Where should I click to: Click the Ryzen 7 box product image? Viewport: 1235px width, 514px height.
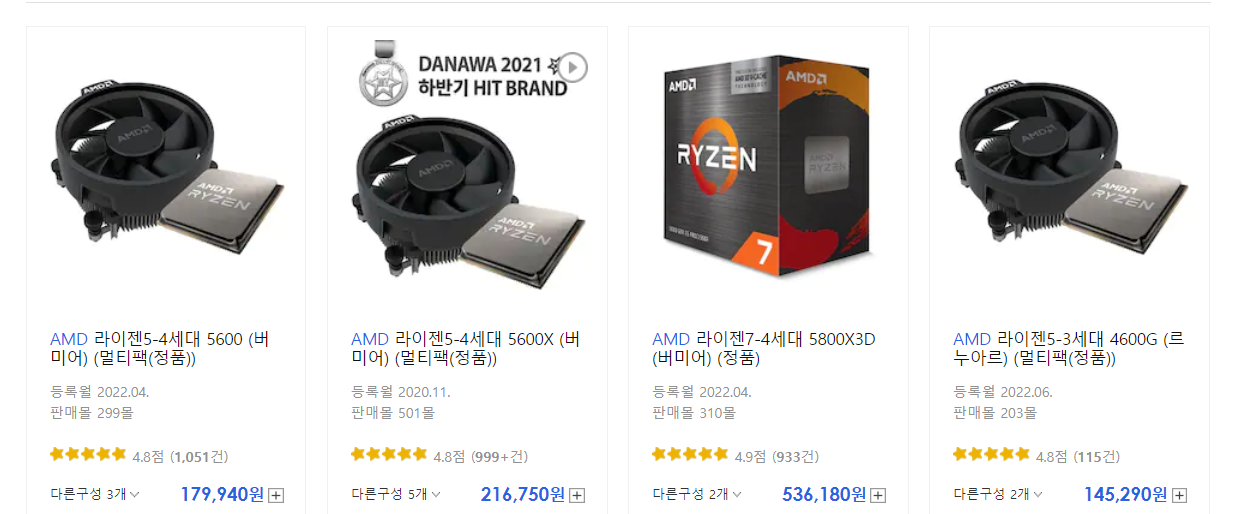point(768,166)
